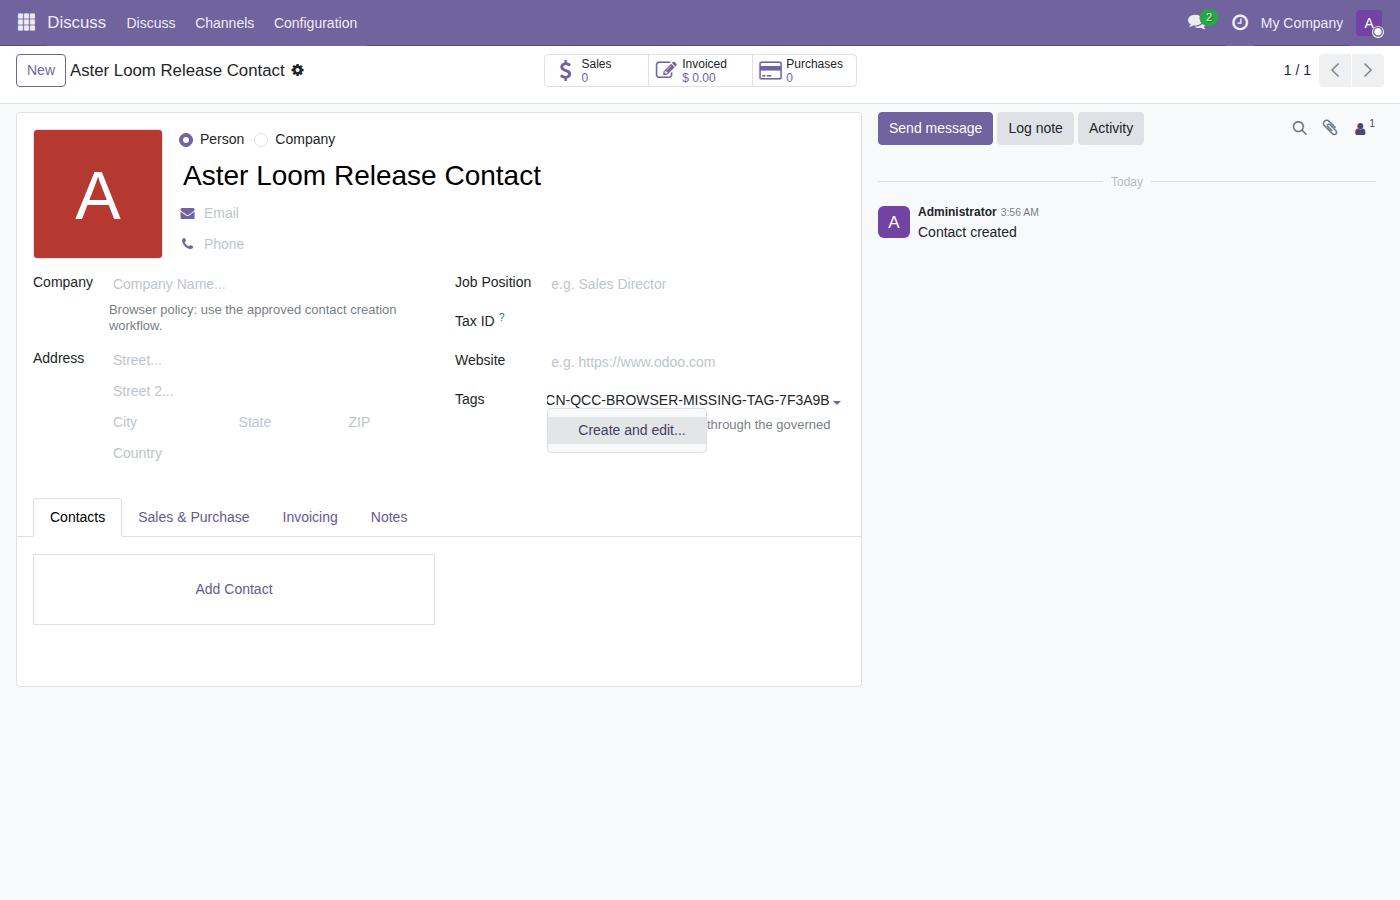Click the Log note button
The height and width of the screenshot is (900, 1400).
tap(1035, 128)
